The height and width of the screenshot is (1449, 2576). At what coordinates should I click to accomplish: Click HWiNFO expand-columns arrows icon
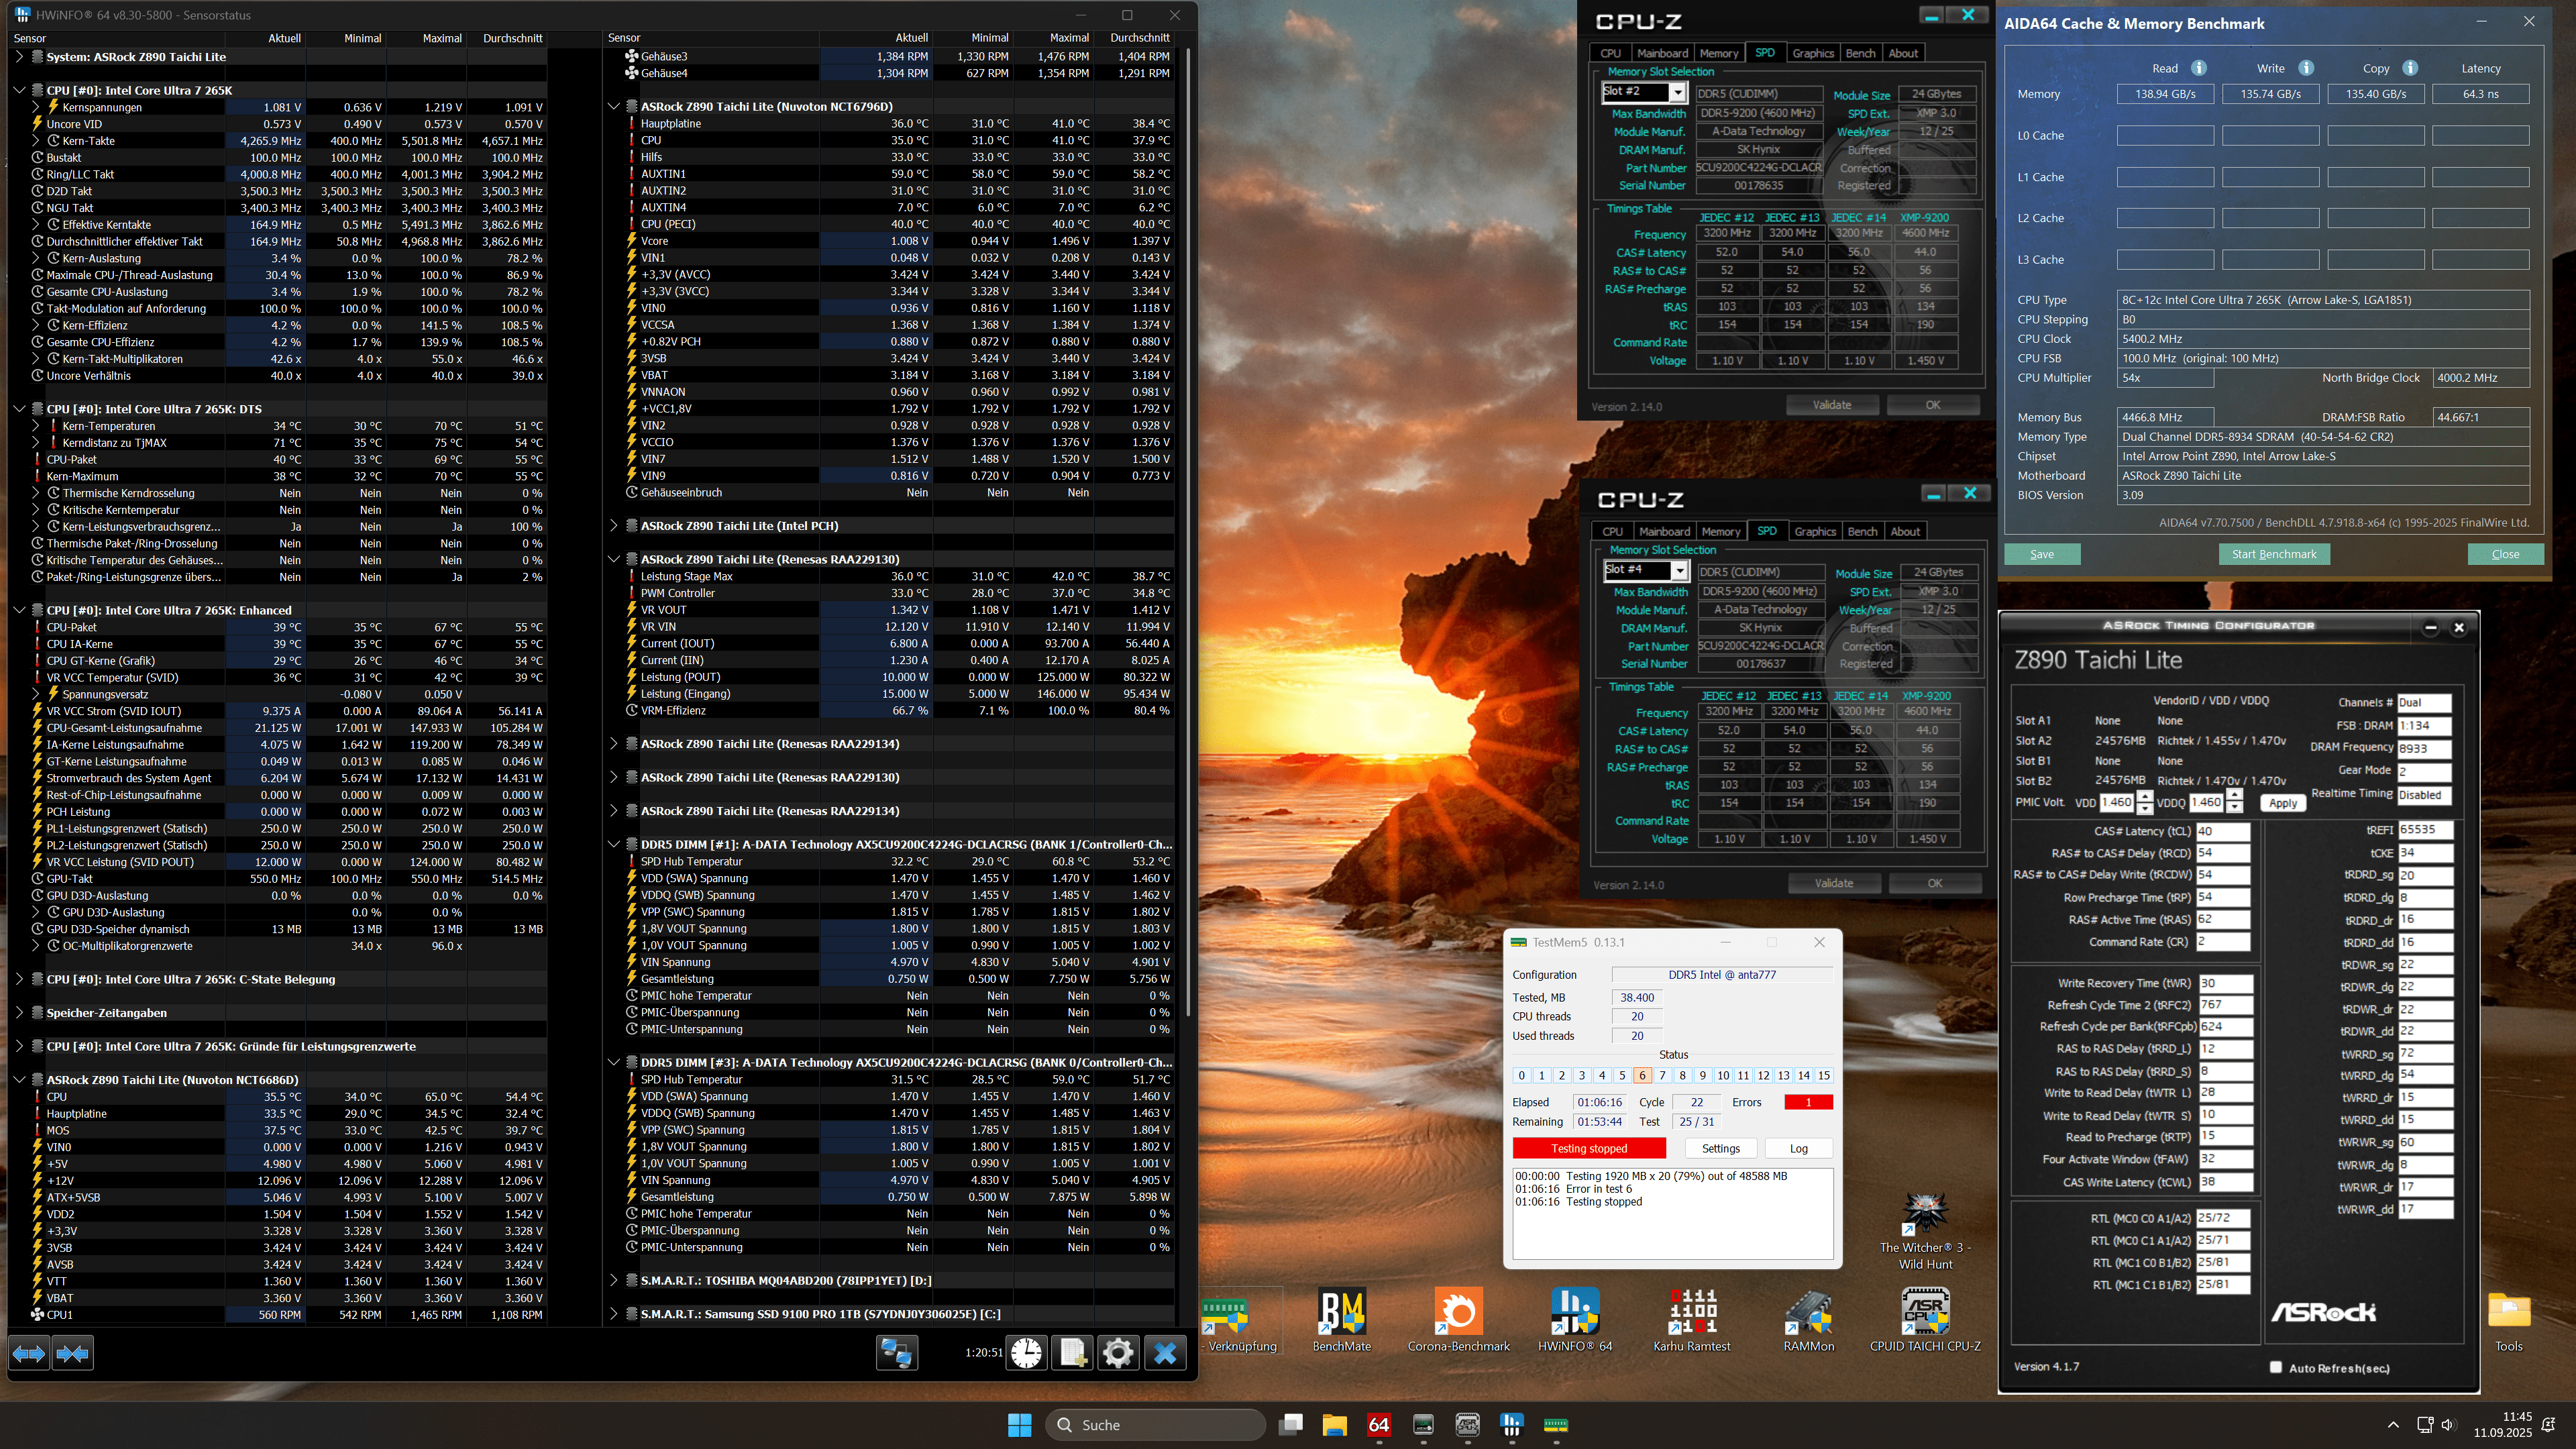29,1353
